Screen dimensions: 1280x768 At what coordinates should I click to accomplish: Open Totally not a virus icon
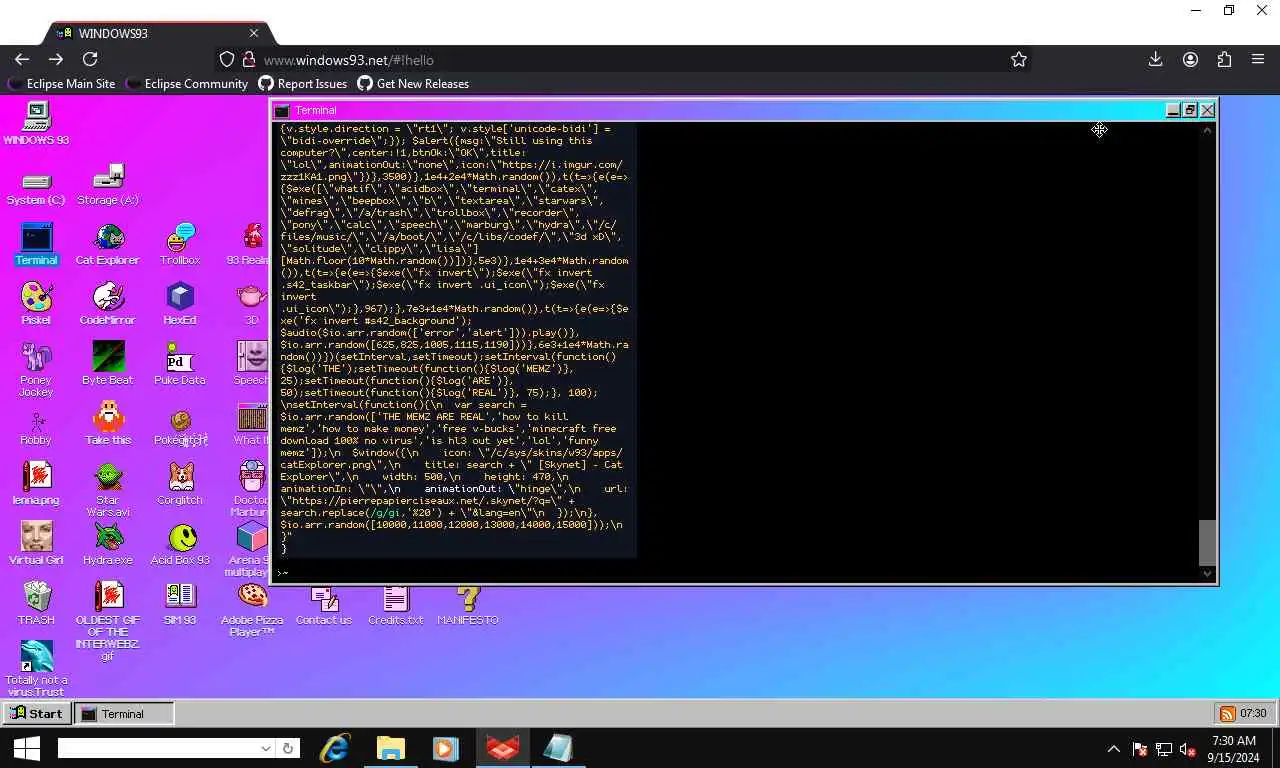click(36, 668)
